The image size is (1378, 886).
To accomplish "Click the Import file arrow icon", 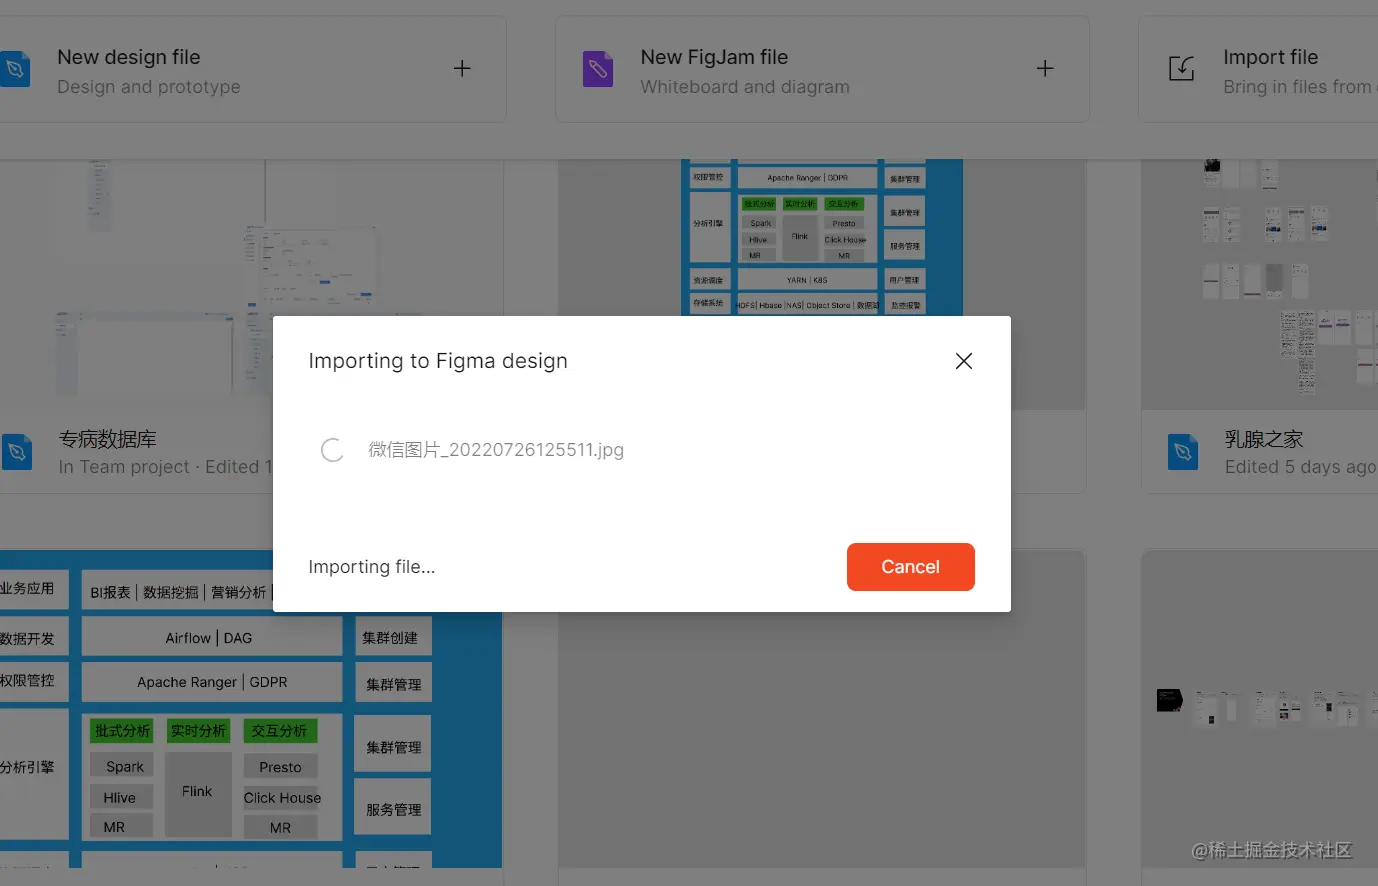I will click(x=1182, y=69).
